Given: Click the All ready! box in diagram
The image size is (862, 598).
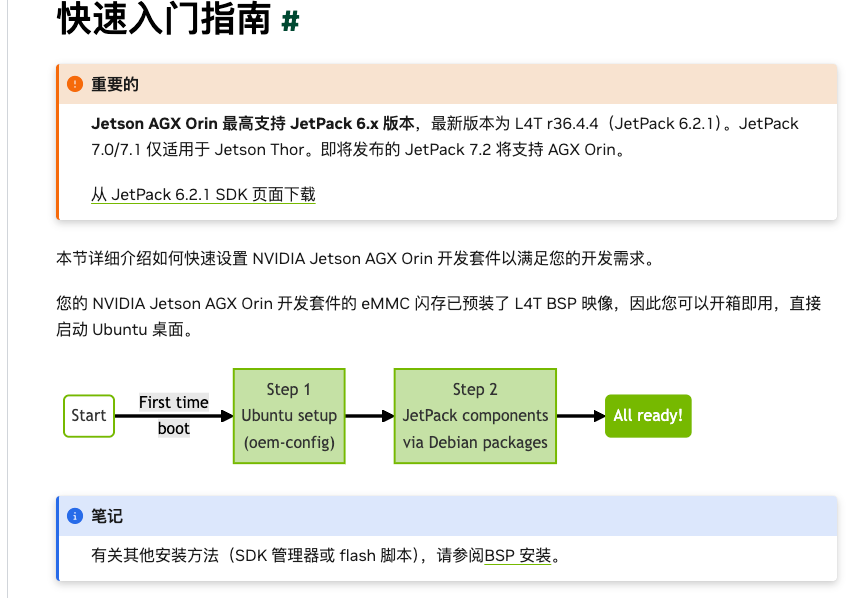Looking at the screenshot, I should click(648, 416).
